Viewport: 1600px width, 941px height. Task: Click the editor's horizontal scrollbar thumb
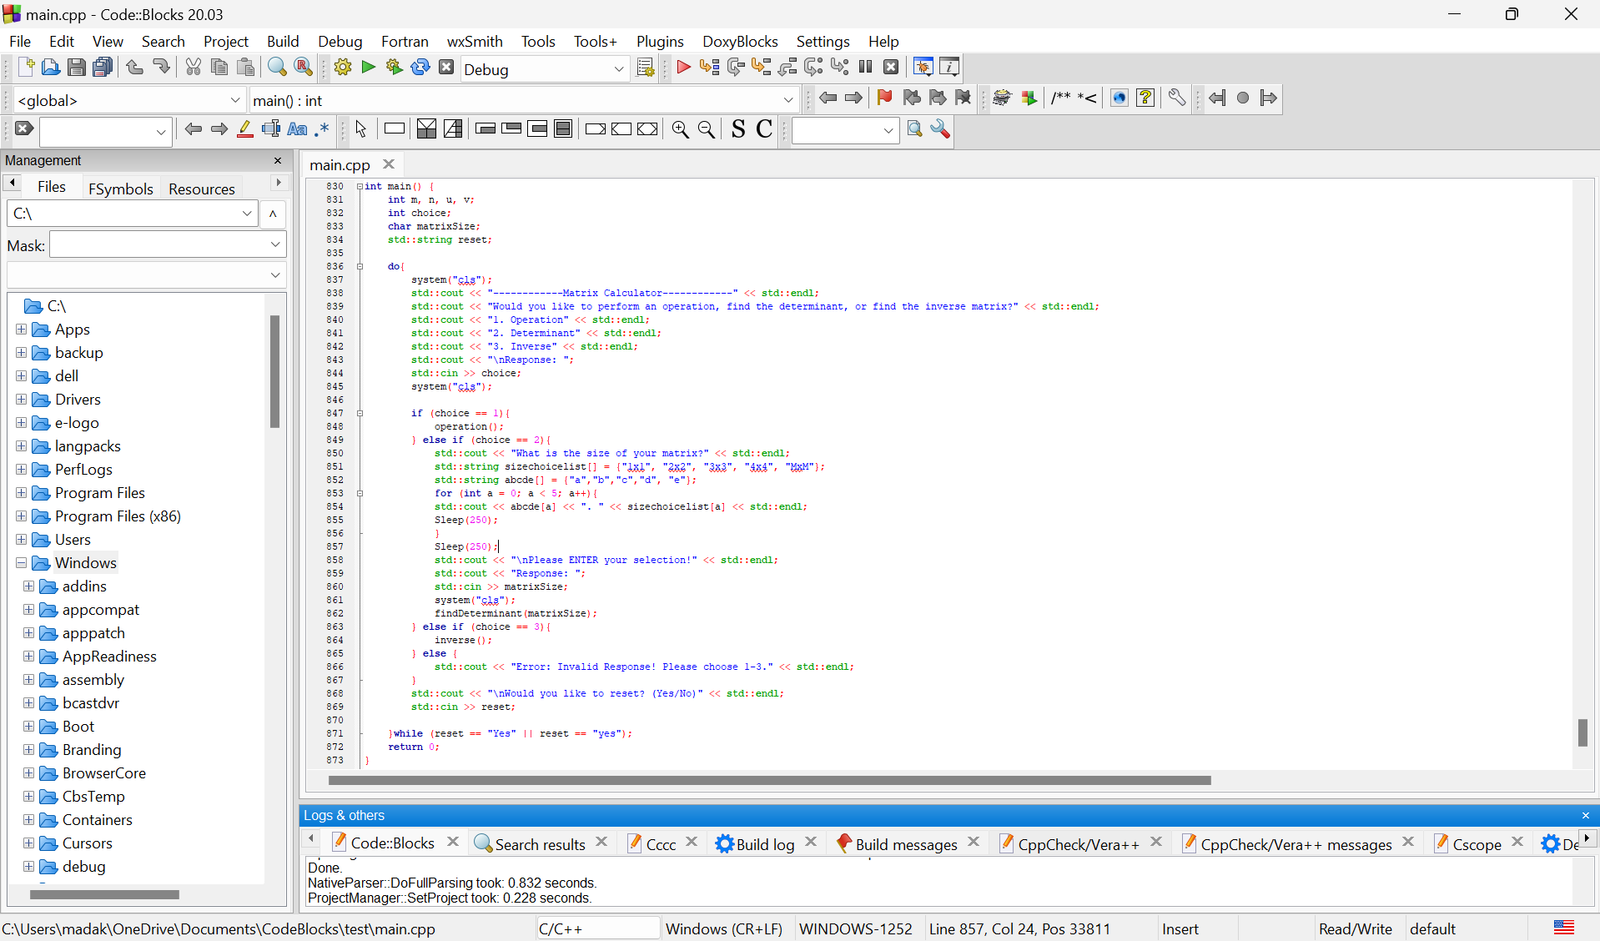(x=769, y=780)
